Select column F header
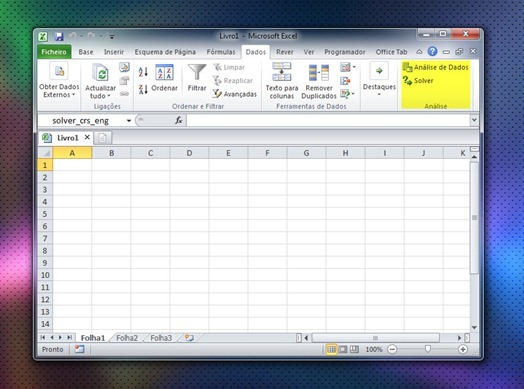Image resolution: width=524 pixels, height=389 pixels. 267,153
